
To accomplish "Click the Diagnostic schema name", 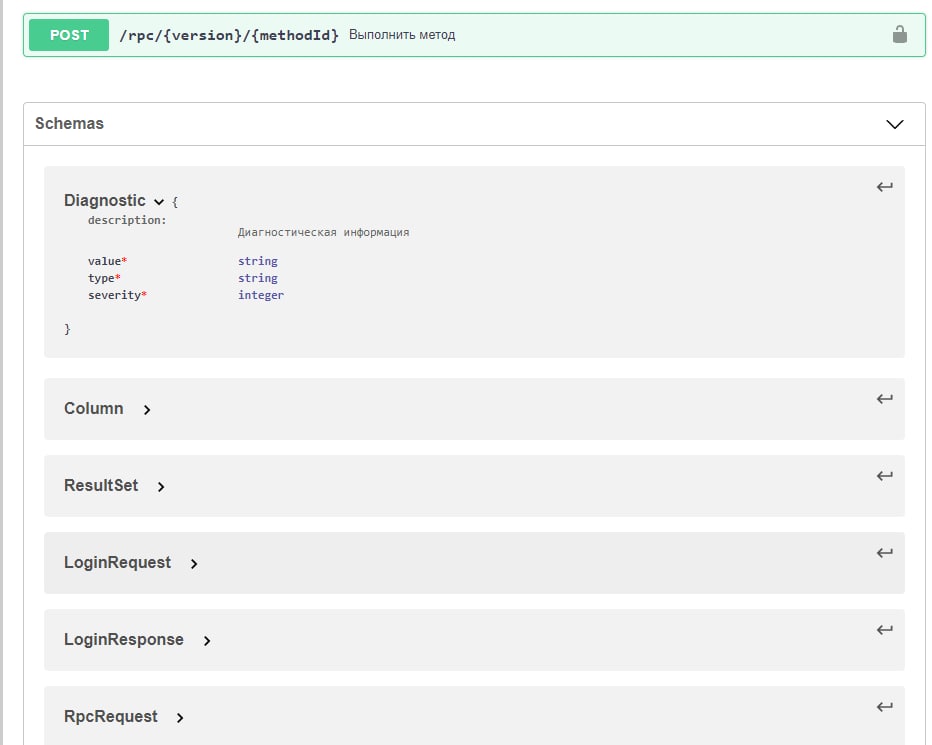I will [x=105, y=200].
